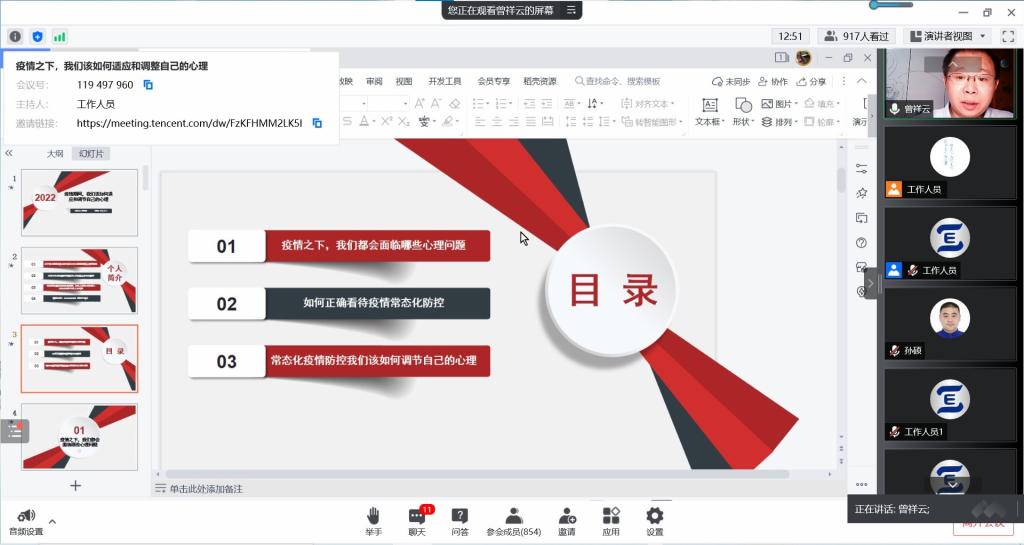This screenshot has width=1024, height=545.
Task: Click the 917人看过 viewers button
Action: (856, 36)
